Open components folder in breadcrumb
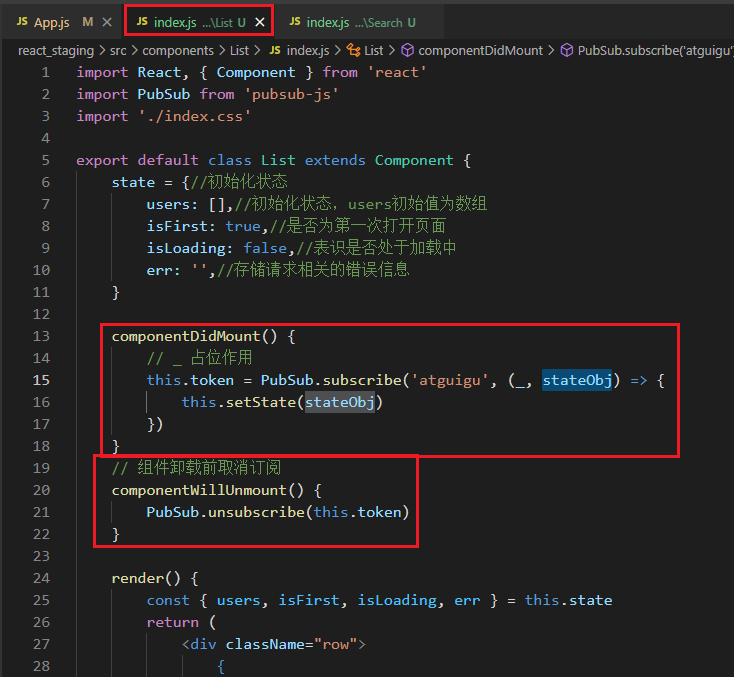Viewport: 734px width, 677px height. (178, 51)
